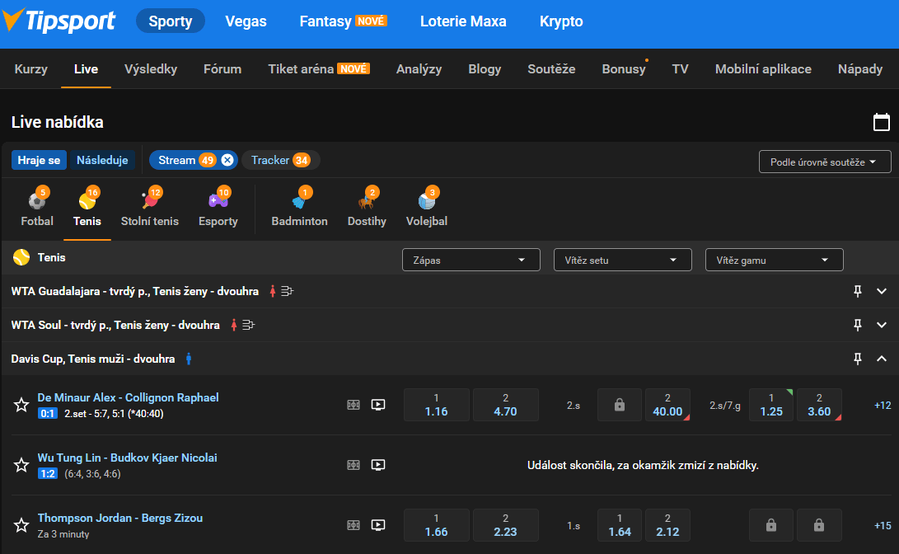Toggle the Tracker 34 filter

280,160
